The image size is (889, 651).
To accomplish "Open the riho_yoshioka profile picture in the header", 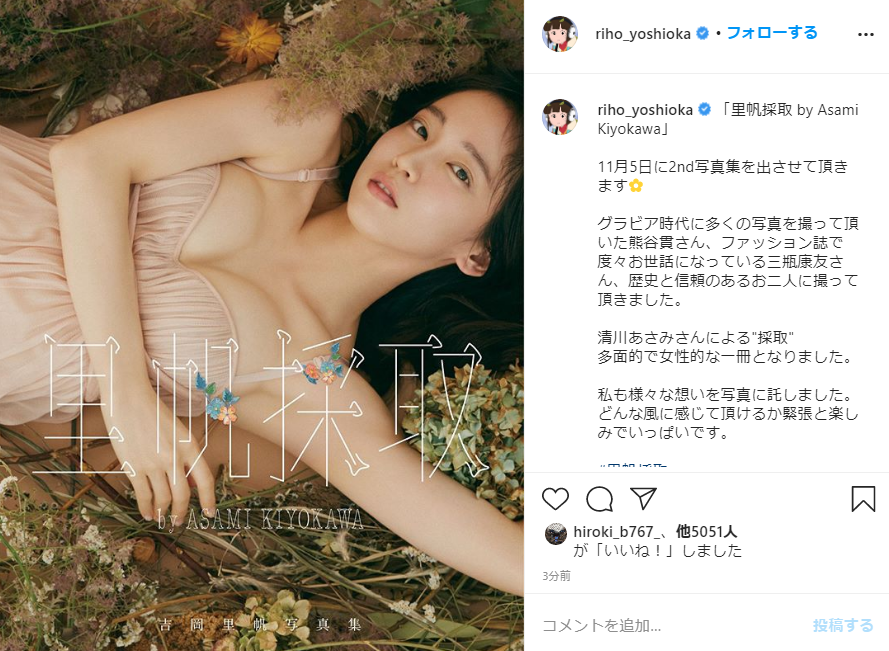I will [x=560, y=34].
